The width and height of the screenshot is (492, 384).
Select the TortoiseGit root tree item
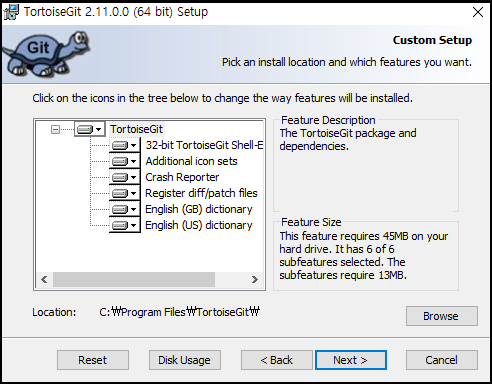(136, 129)
